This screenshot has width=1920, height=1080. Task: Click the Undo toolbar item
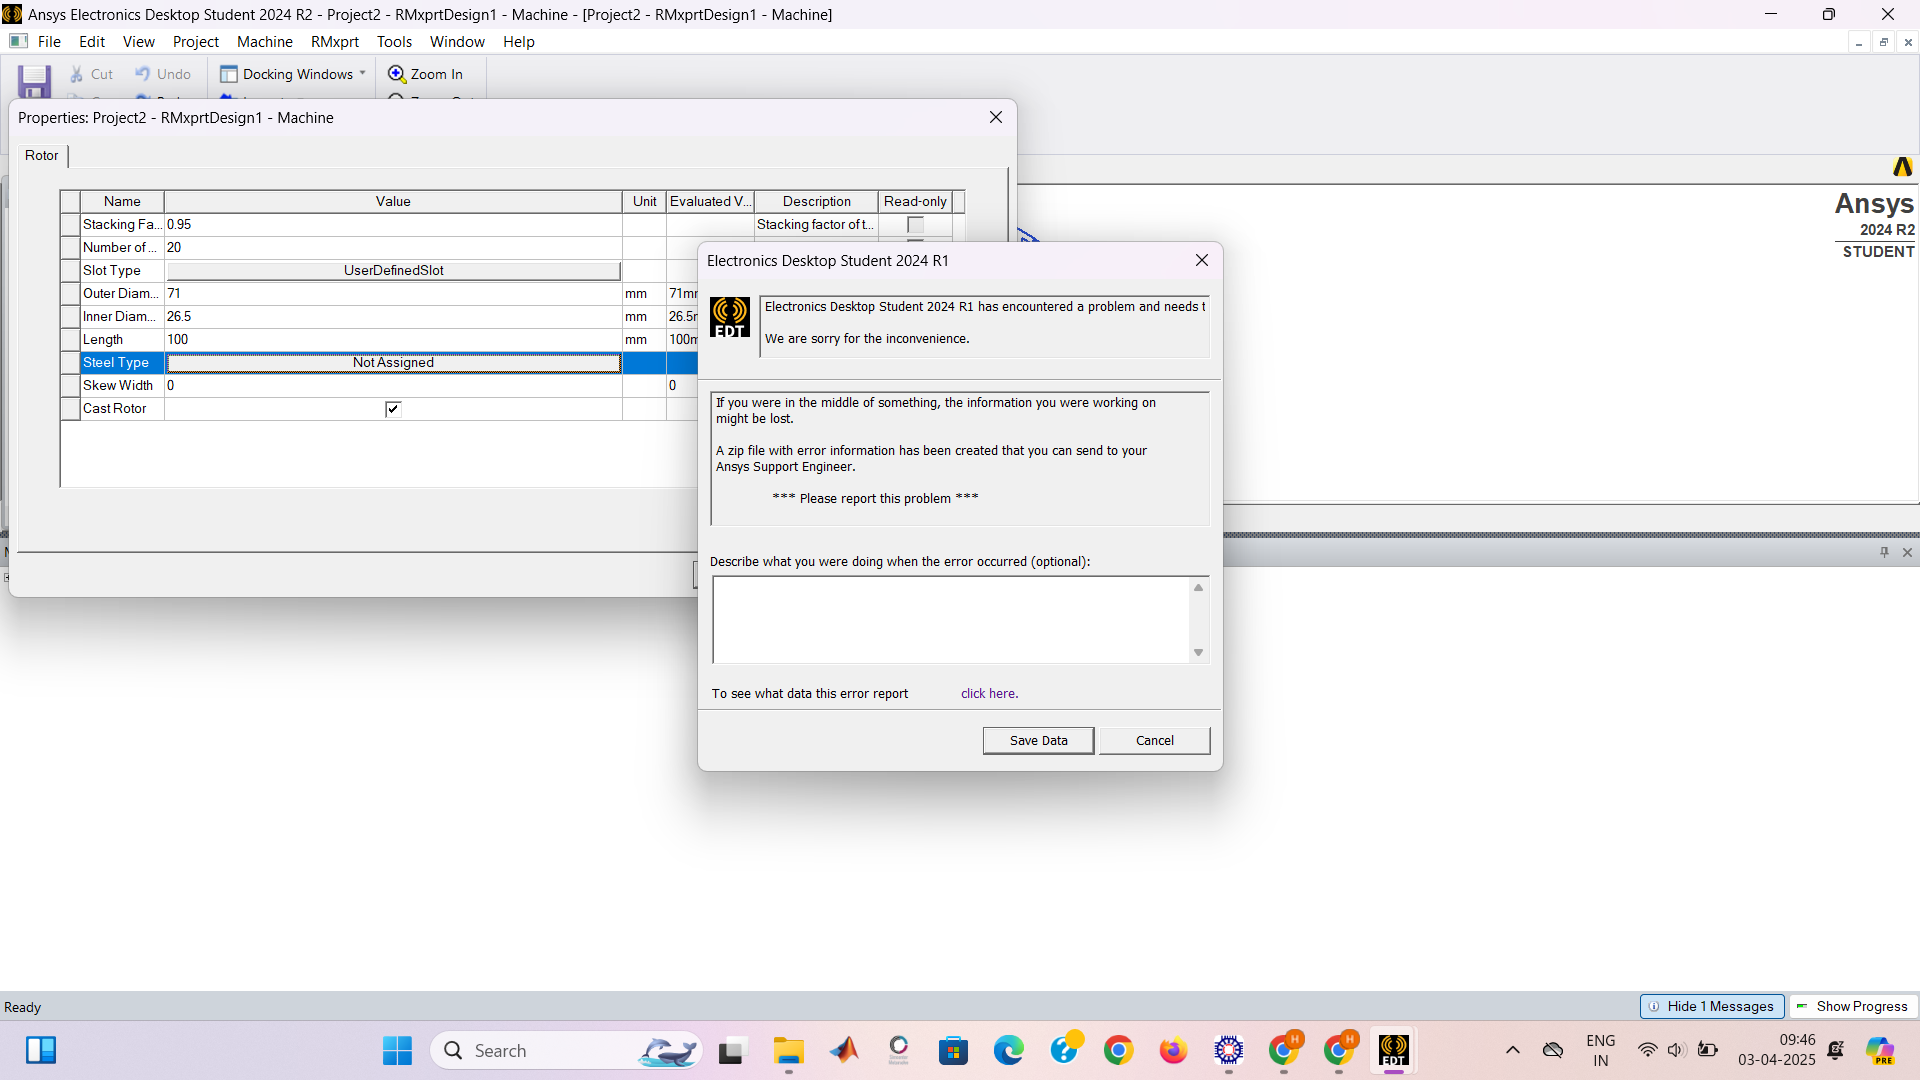163,74
